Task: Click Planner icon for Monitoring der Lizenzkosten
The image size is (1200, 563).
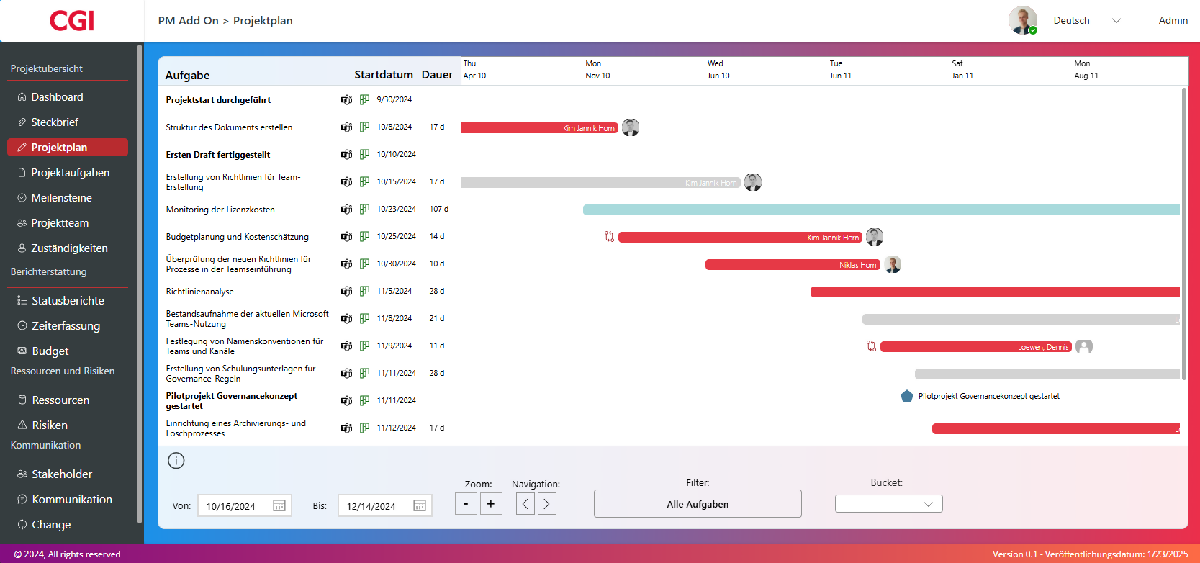Action: 365,210
